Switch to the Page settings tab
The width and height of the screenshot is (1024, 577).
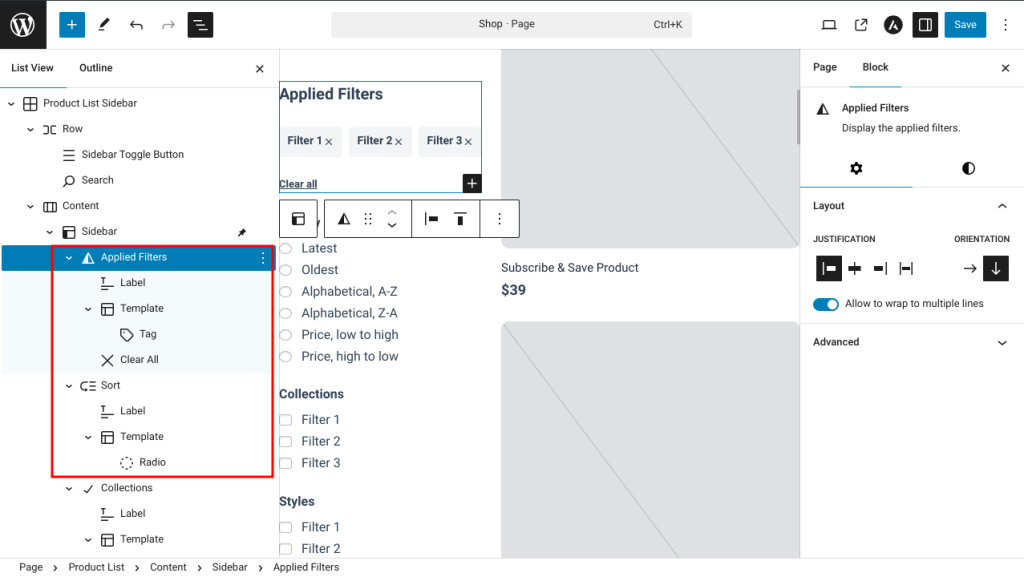pyautogui.click(x=824, y=67)
